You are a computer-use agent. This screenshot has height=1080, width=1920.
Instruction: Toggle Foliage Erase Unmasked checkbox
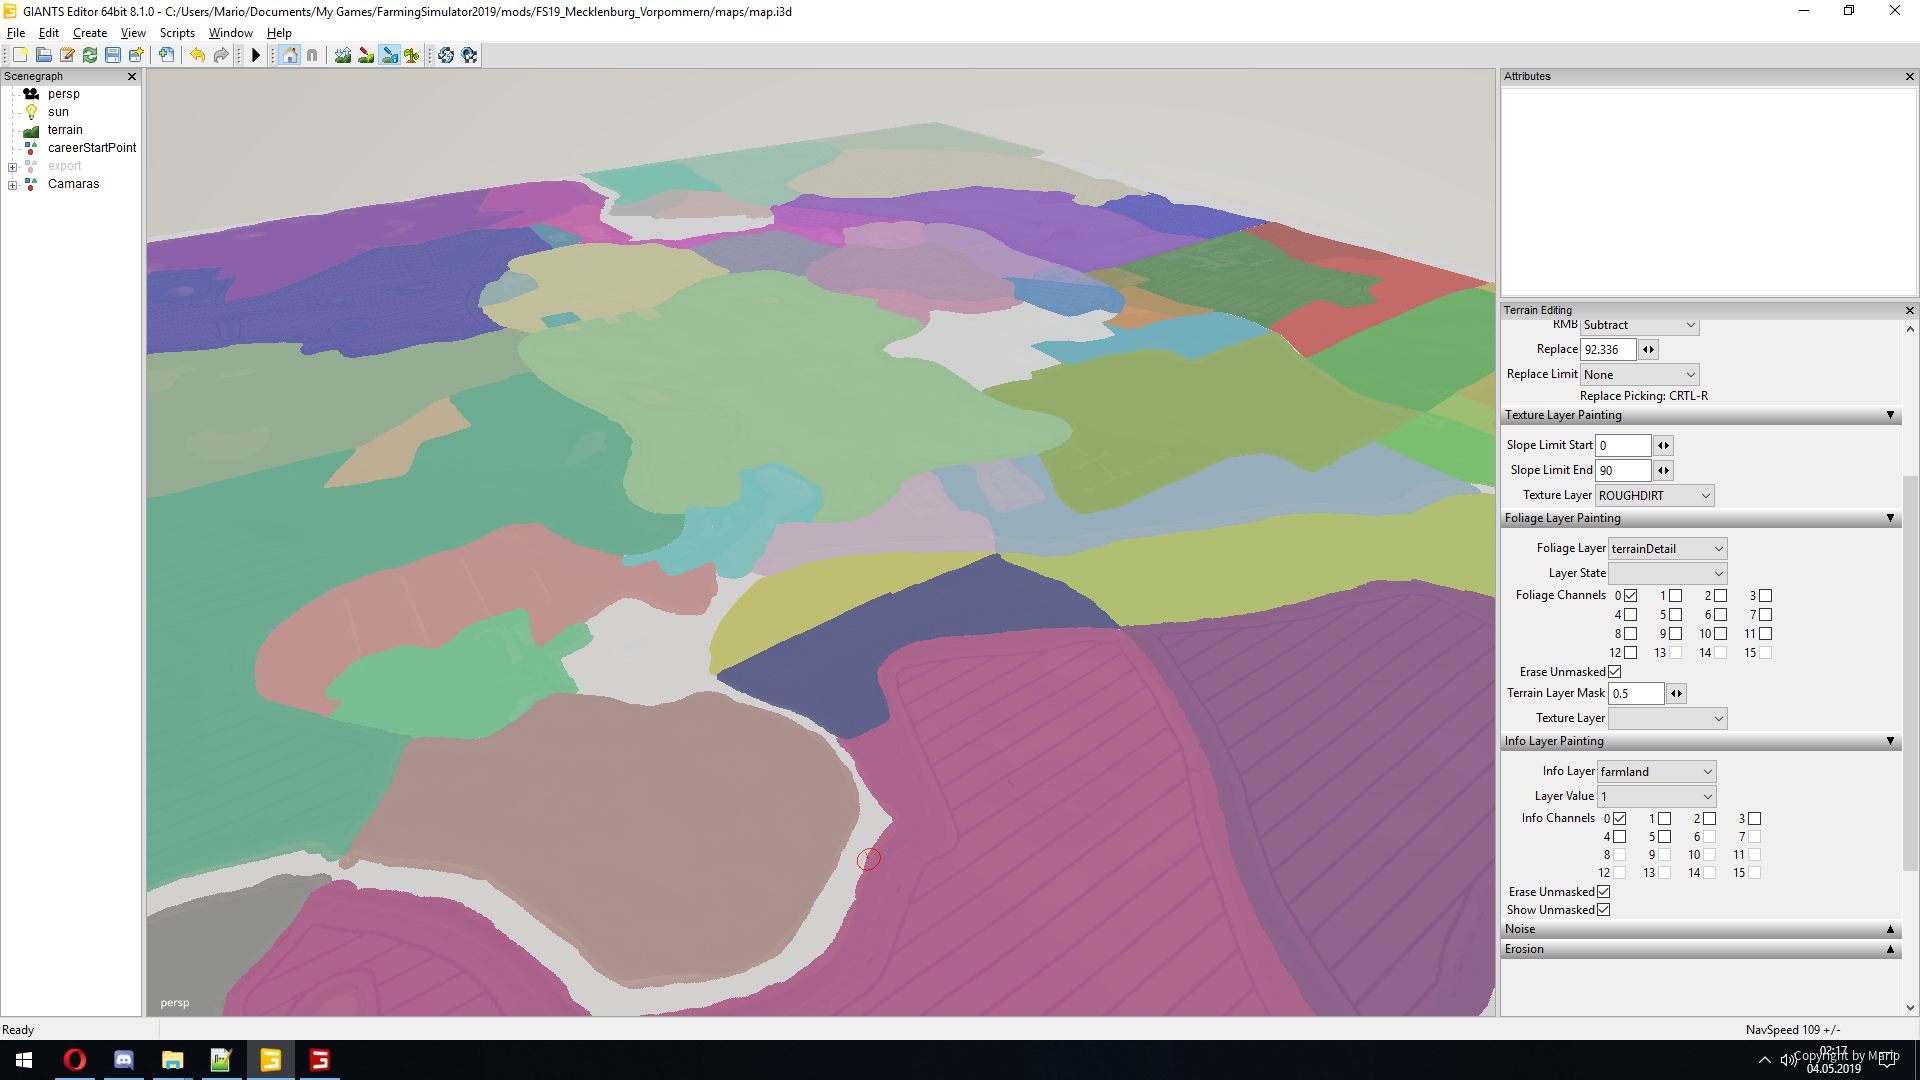click(x=1614, y=672)
